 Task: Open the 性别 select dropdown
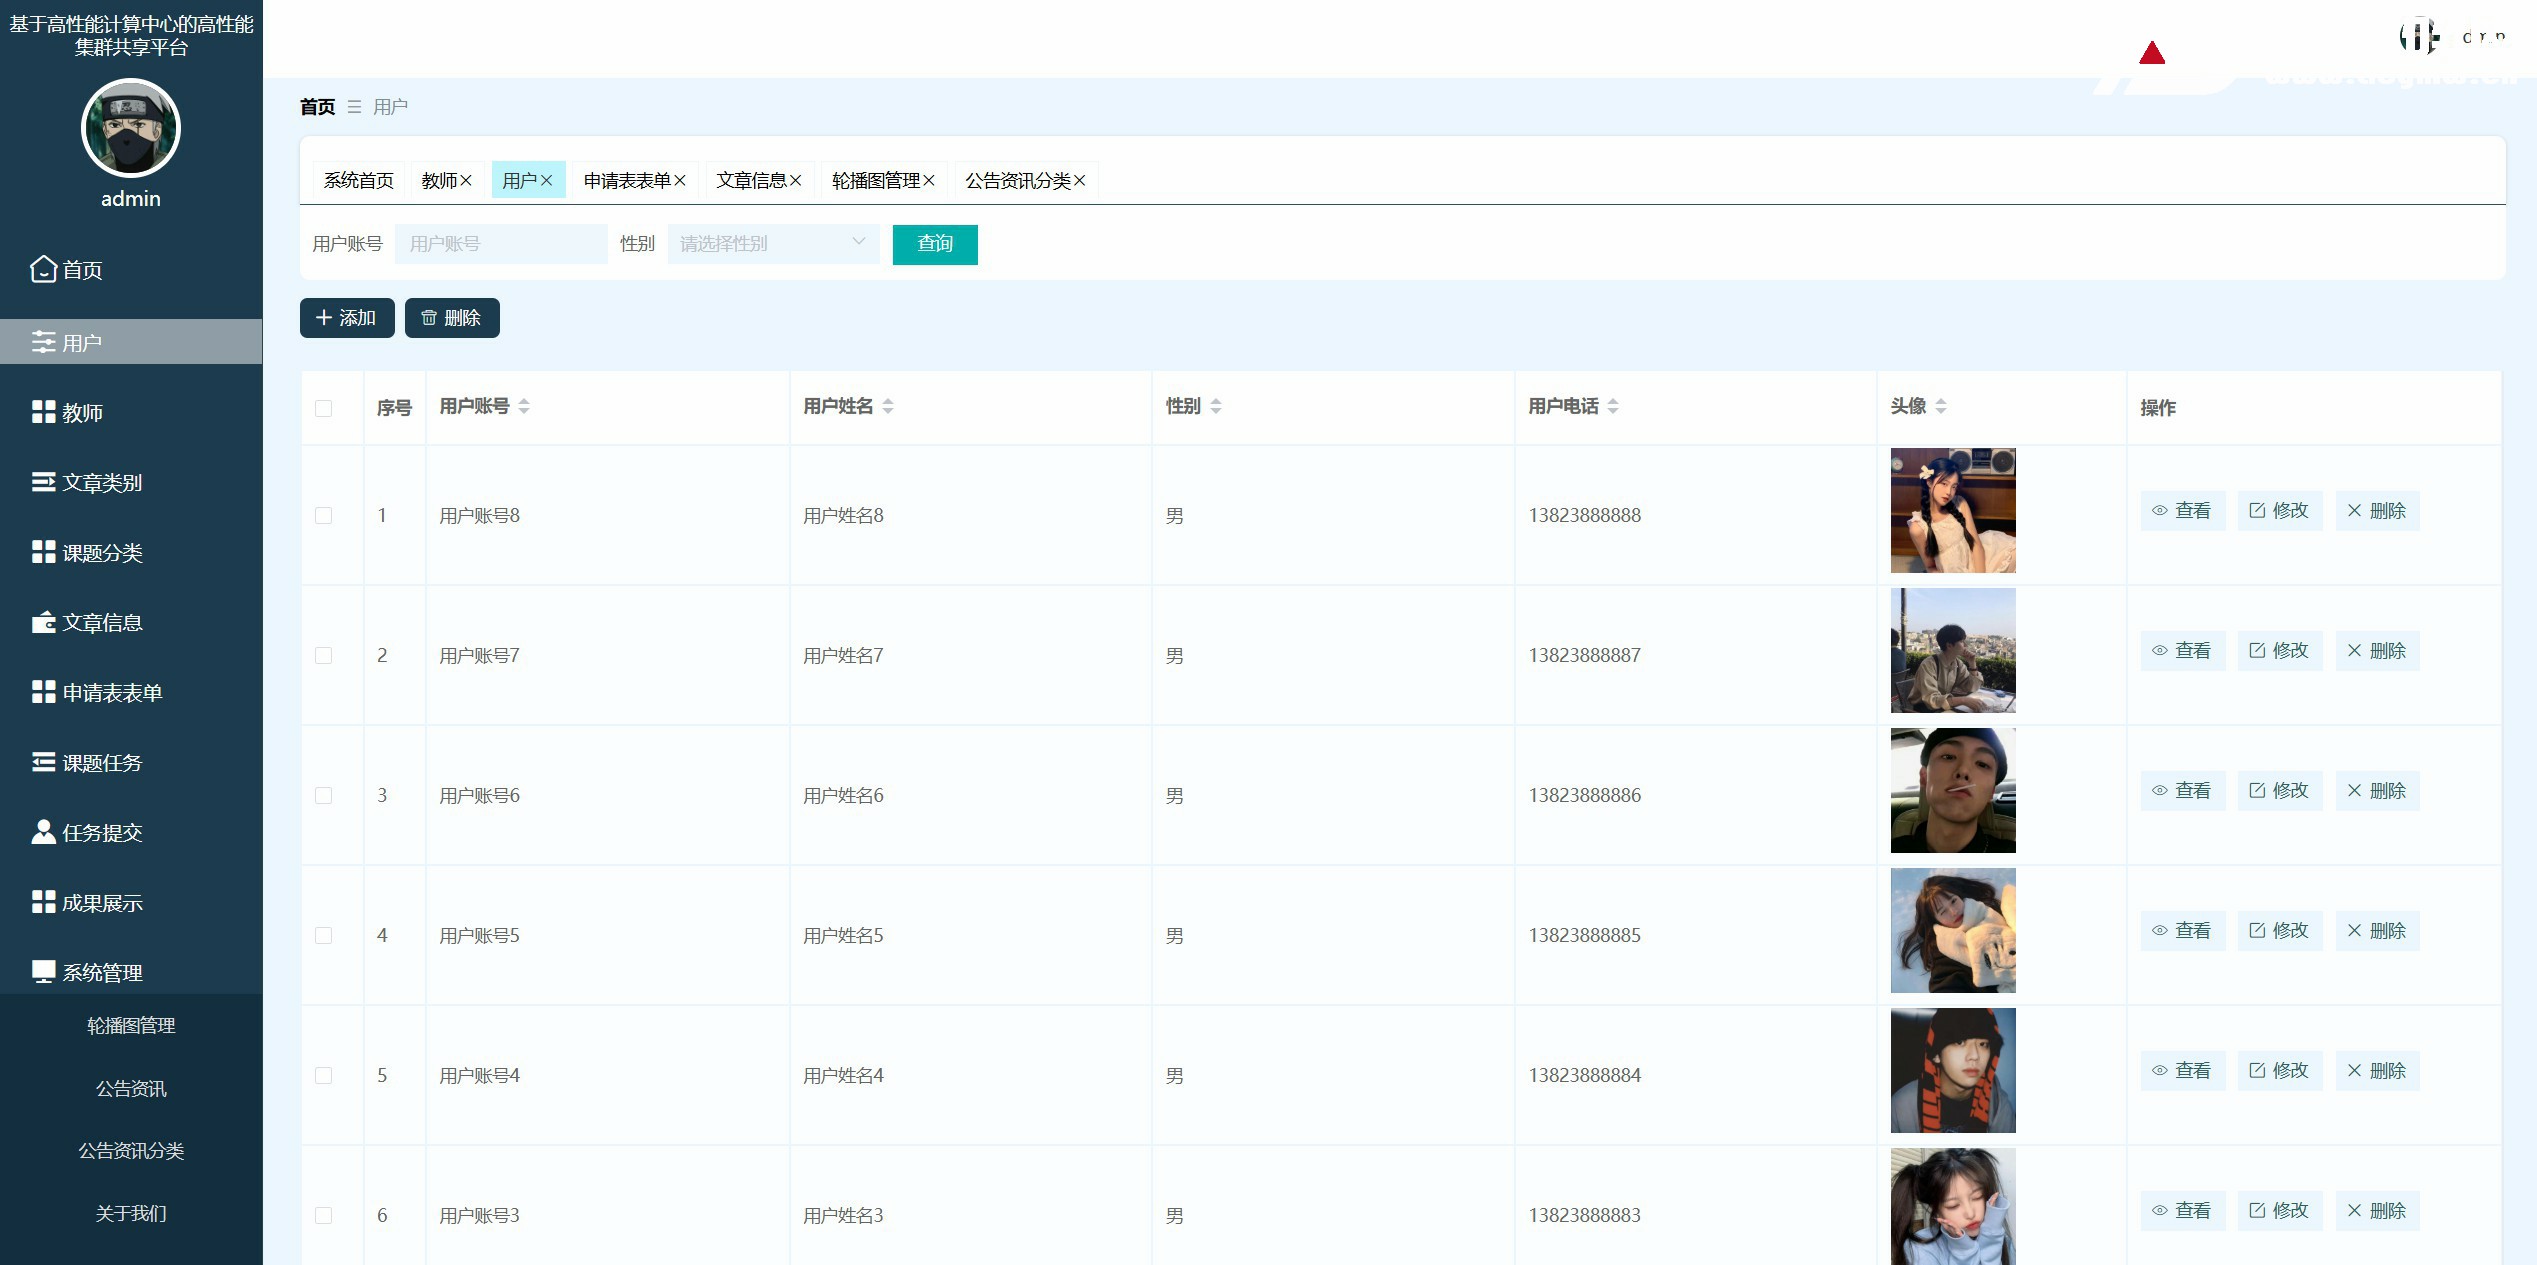tap(773, 244)
